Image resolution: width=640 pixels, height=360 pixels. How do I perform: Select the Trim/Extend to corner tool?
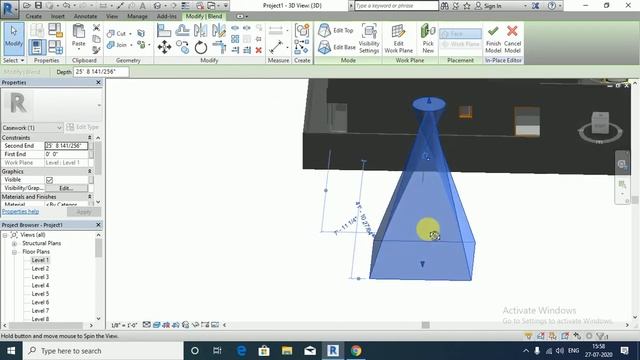[x=219, y=47]
